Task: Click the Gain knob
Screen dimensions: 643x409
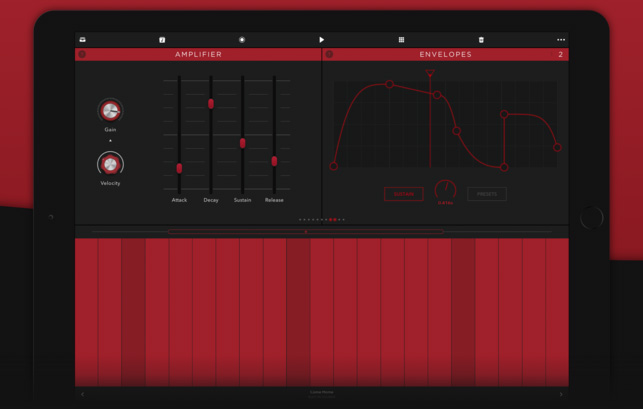Action: tap(110, 110)
